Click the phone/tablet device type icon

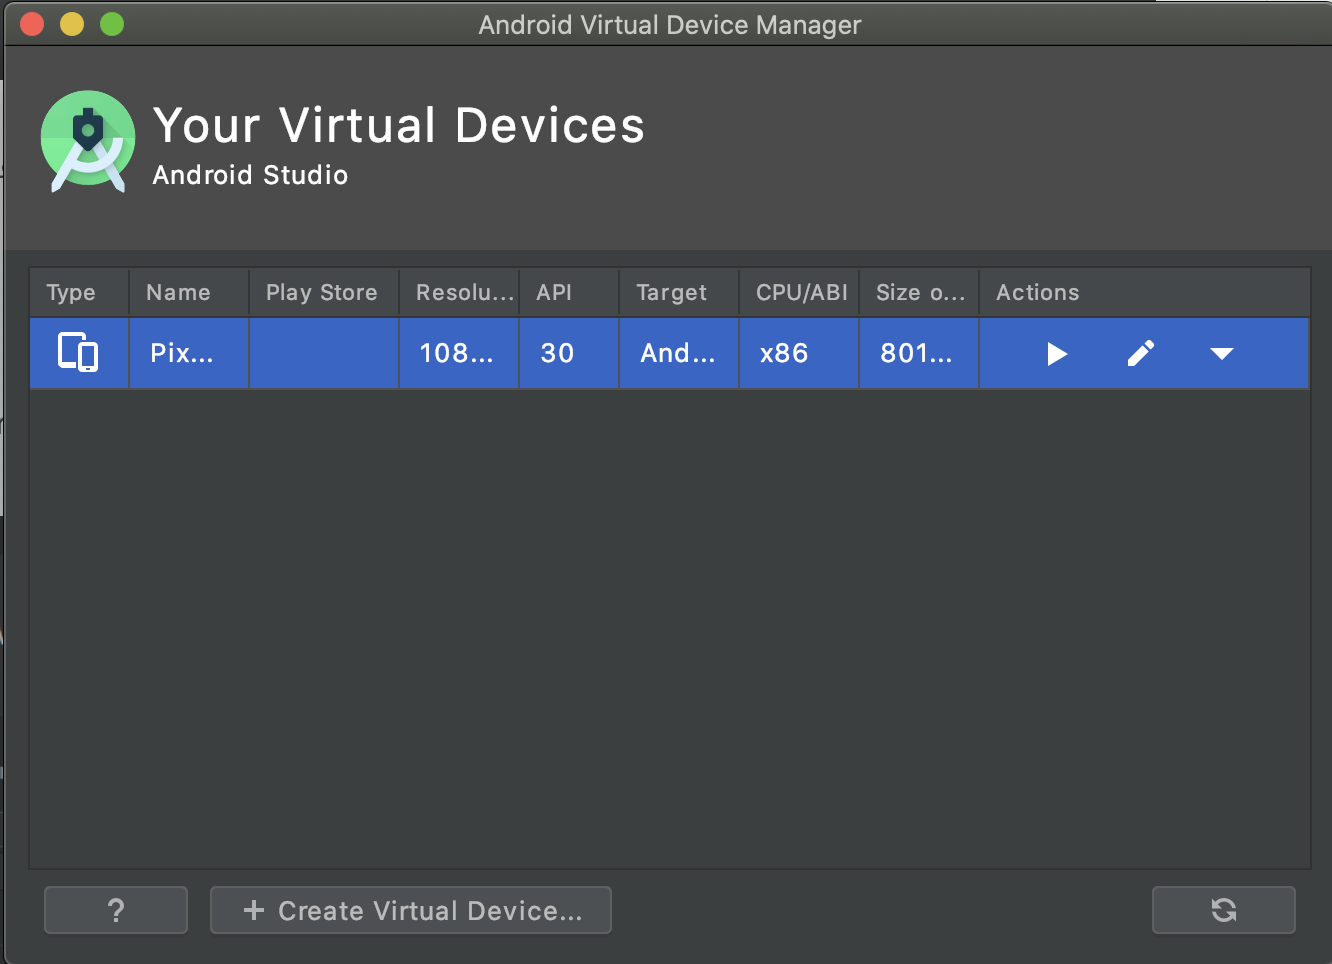pos(78,352)
